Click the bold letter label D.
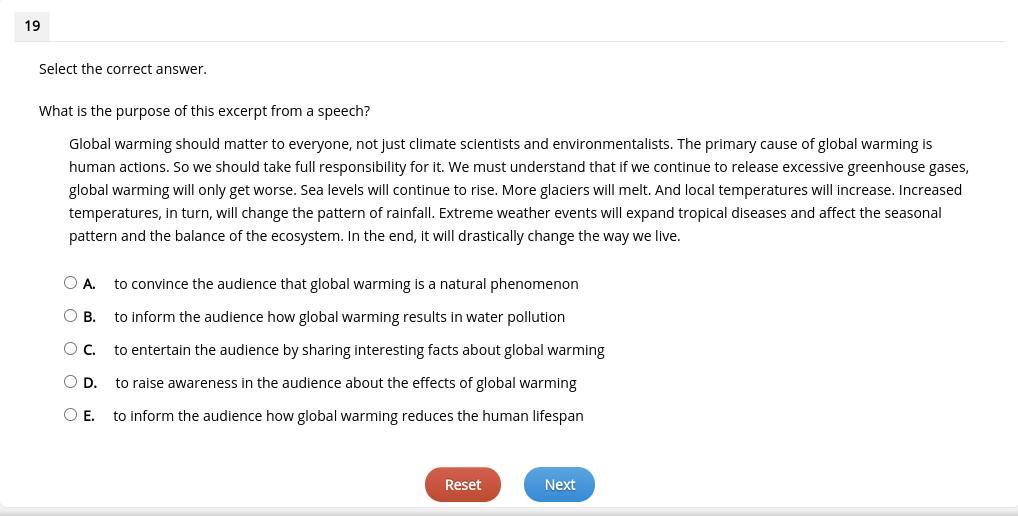 90,384
